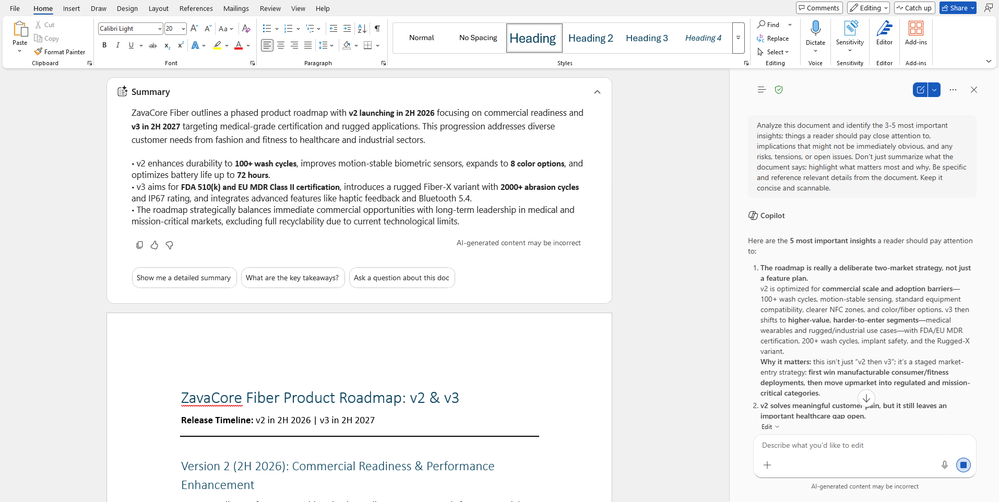Add attachment with plus icon in Copilot

point(767,465)
